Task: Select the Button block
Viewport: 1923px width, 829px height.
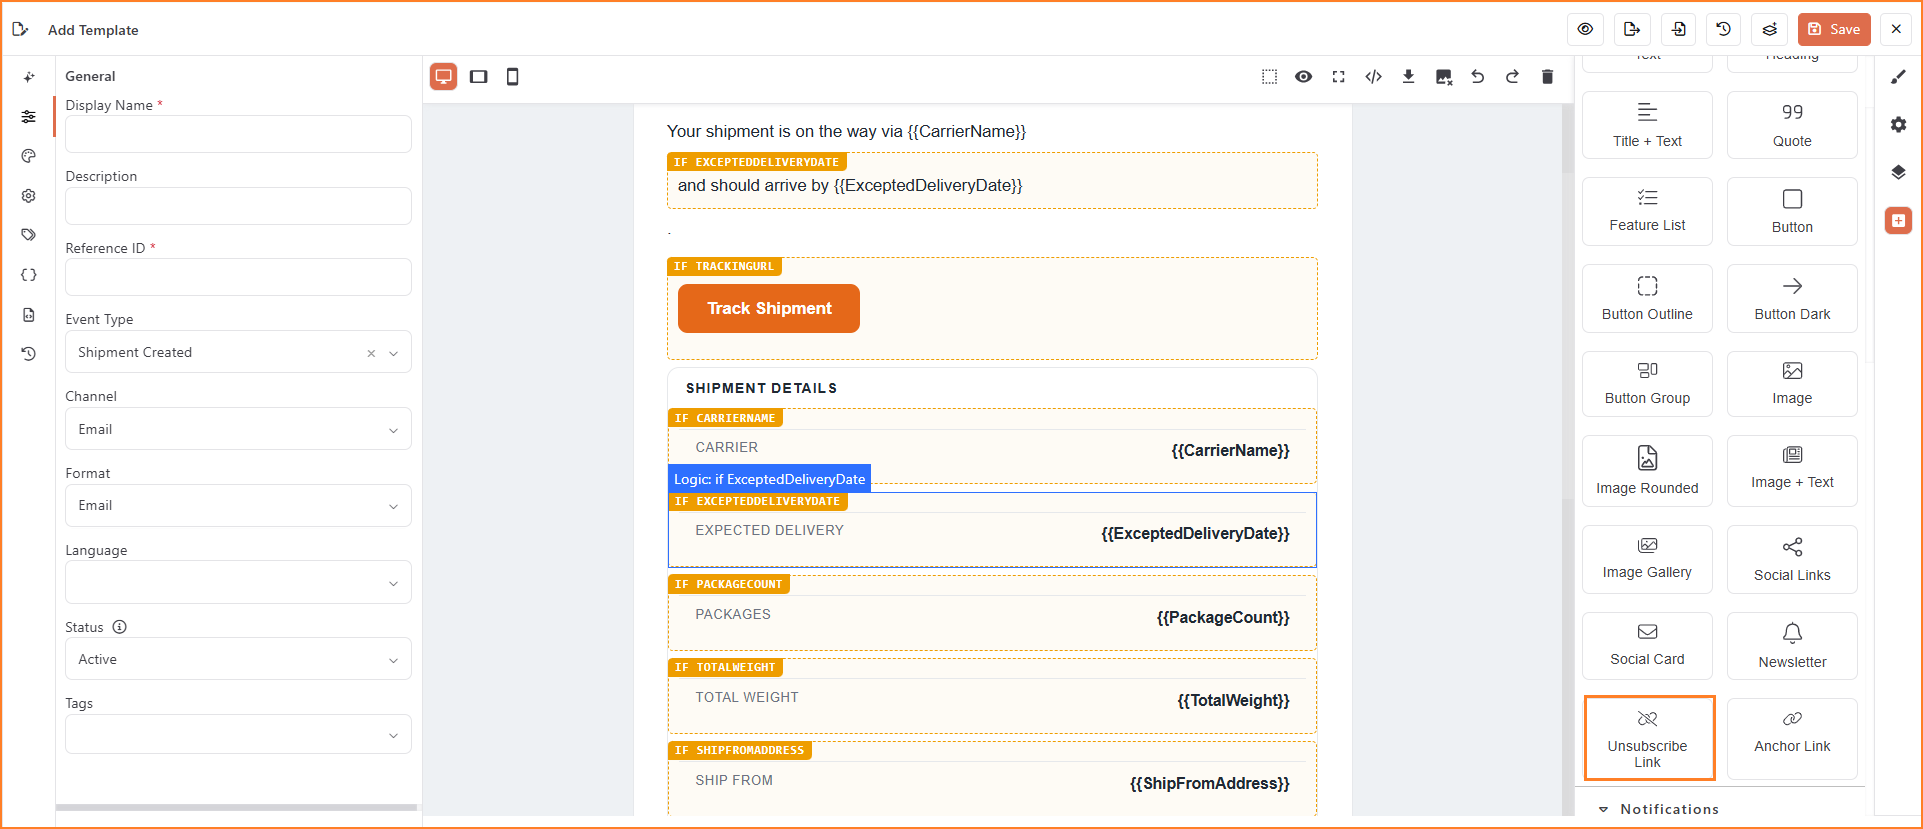Action: coord(1792,211)
